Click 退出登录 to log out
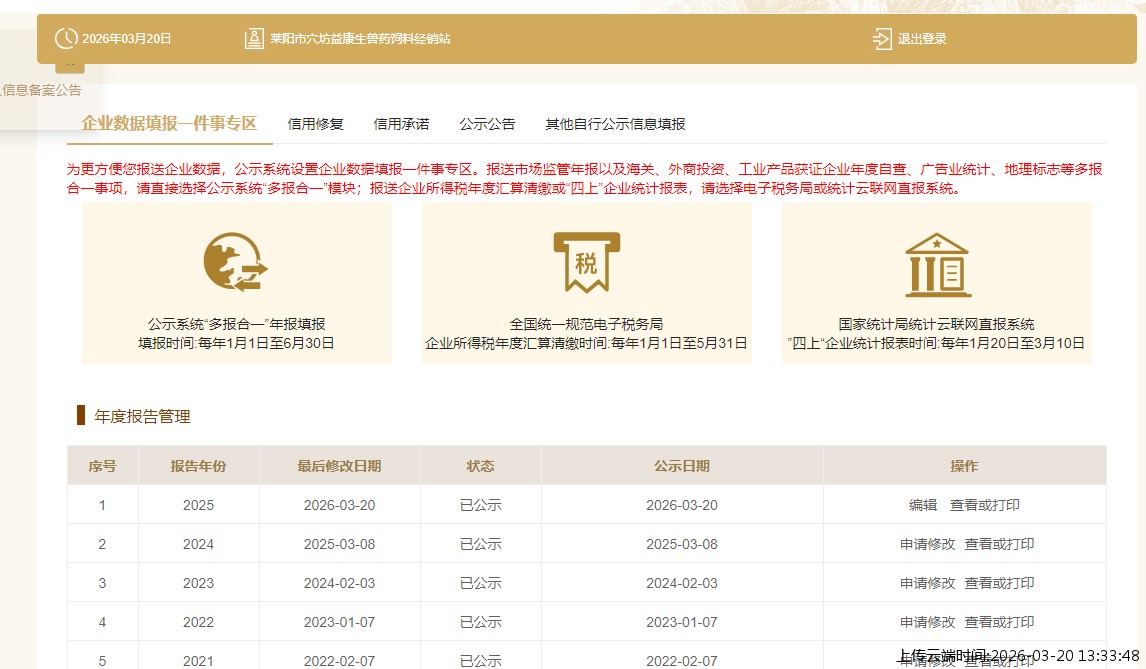The image size is (1146, 669). coord(921,39)
